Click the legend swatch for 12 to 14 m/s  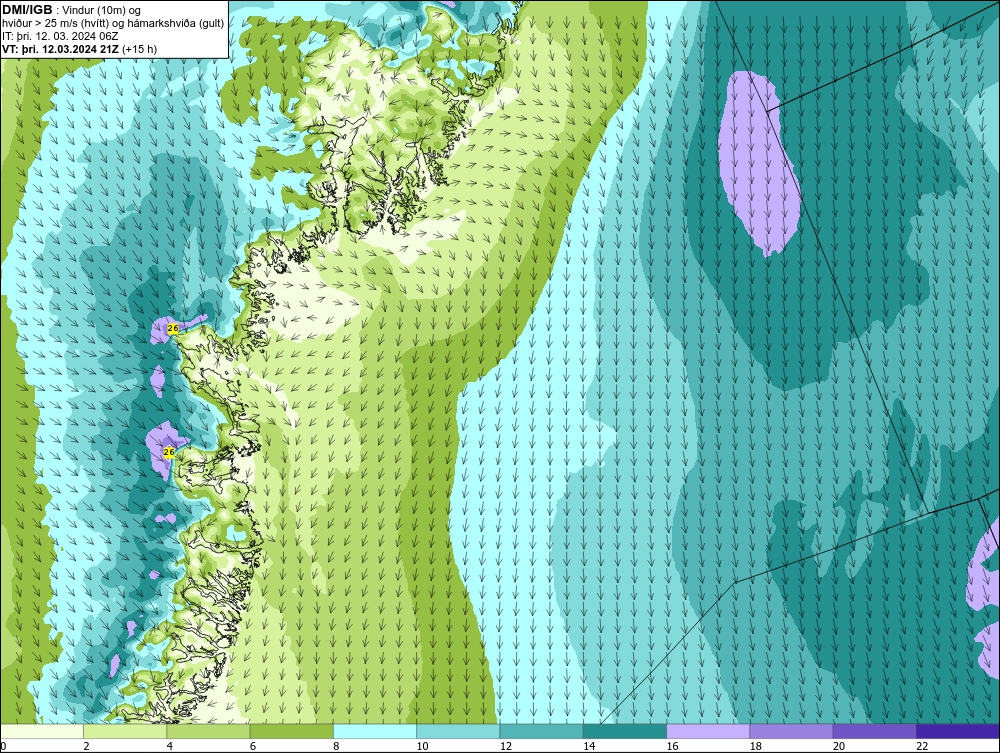pos(541,731)
